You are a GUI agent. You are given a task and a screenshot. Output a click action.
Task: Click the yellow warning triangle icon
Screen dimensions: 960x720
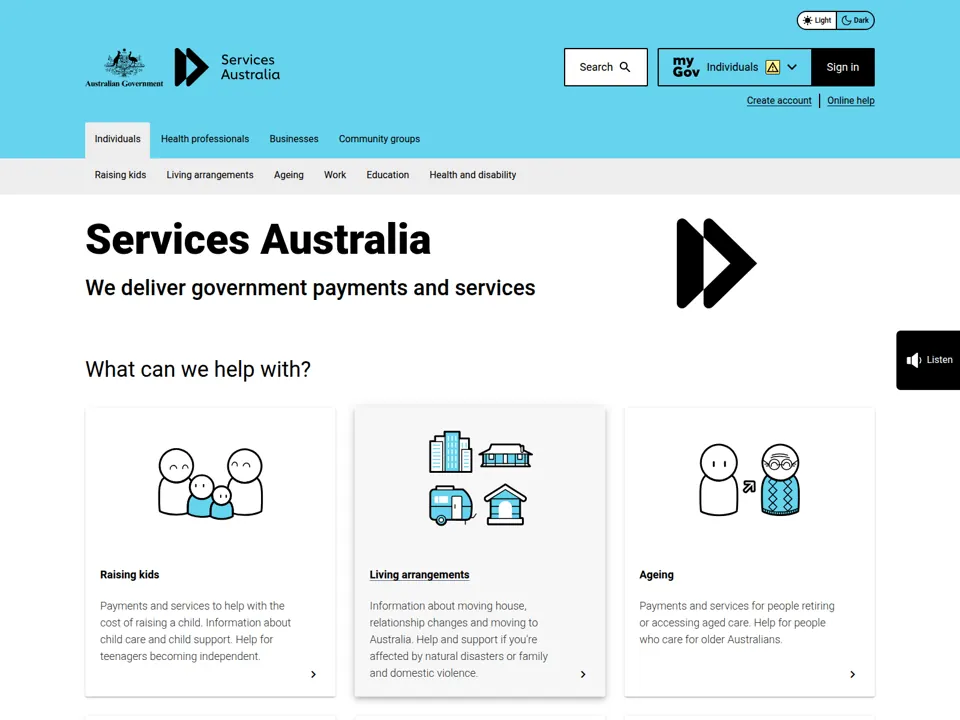pos(773,67)
